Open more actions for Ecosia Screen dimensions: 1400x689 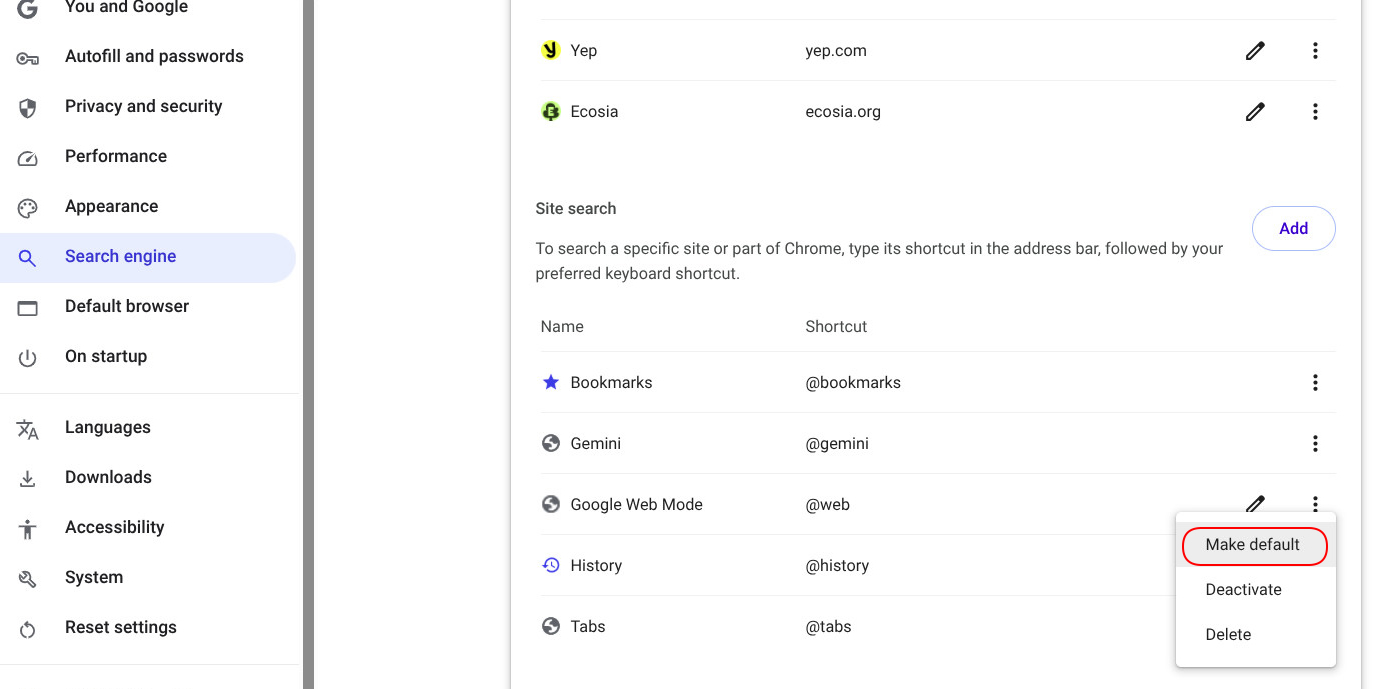tap(1315, 111)
